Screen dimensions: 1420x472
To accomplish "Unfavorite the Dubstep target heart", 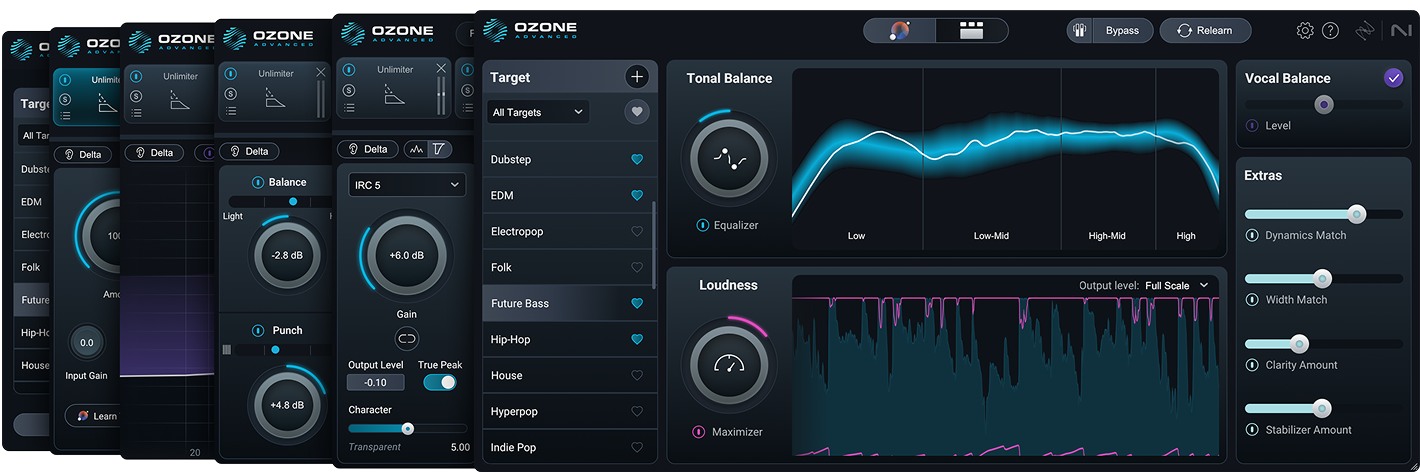I will pos(637,159).
